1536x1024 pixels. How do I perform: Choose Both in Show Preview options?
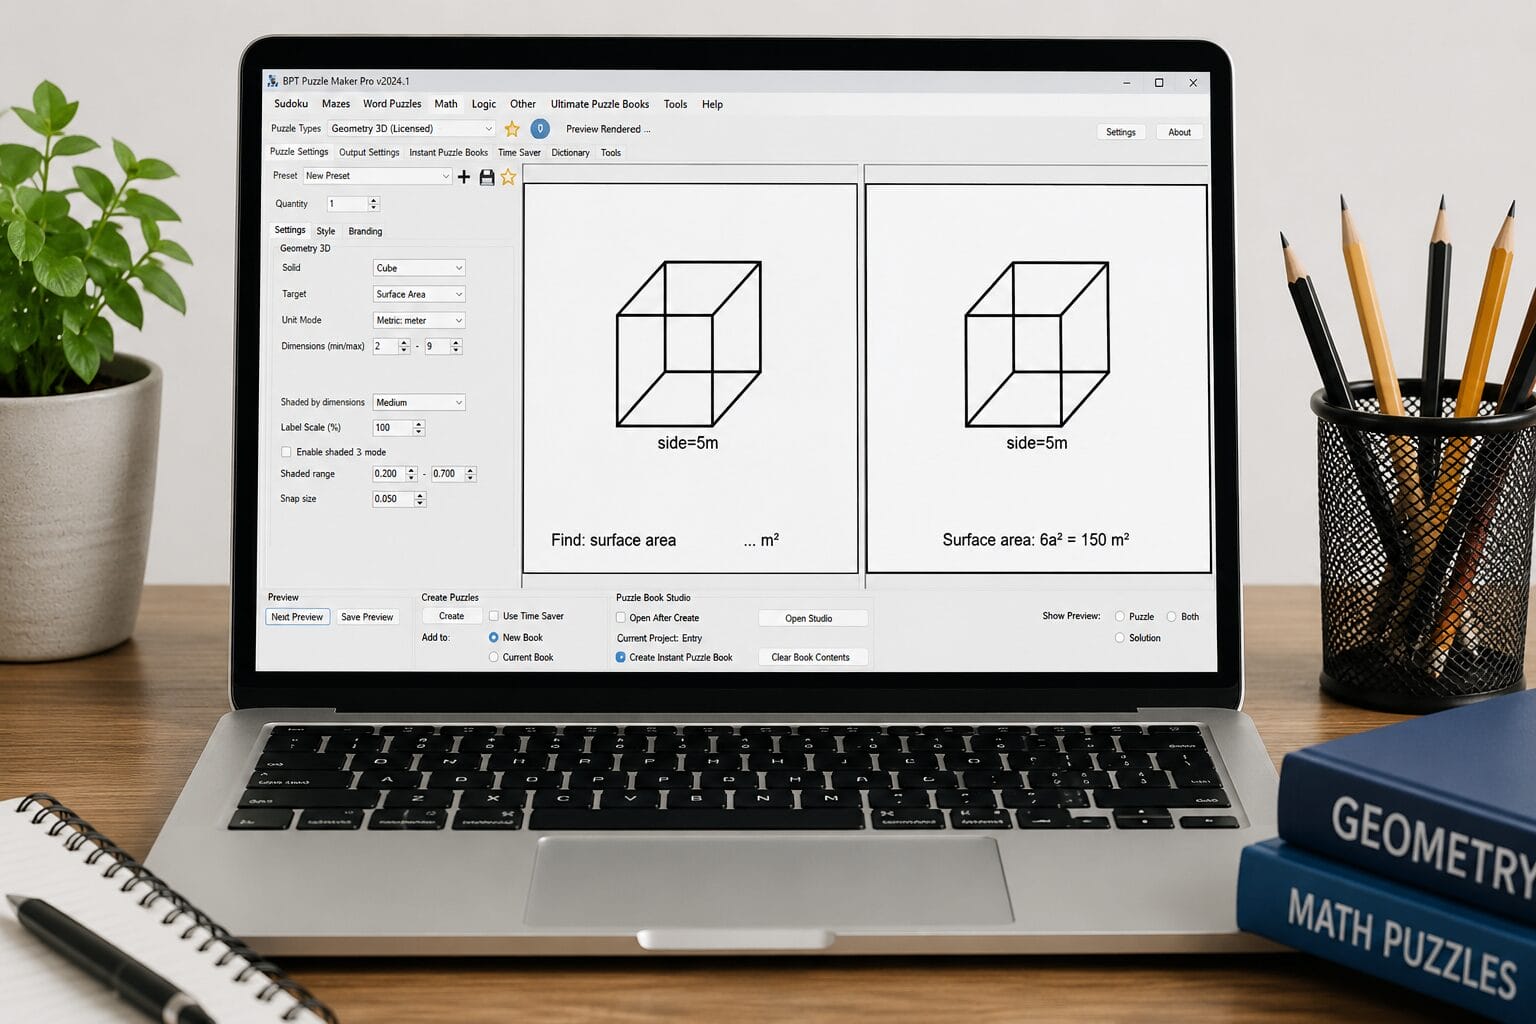[1171, 617]
